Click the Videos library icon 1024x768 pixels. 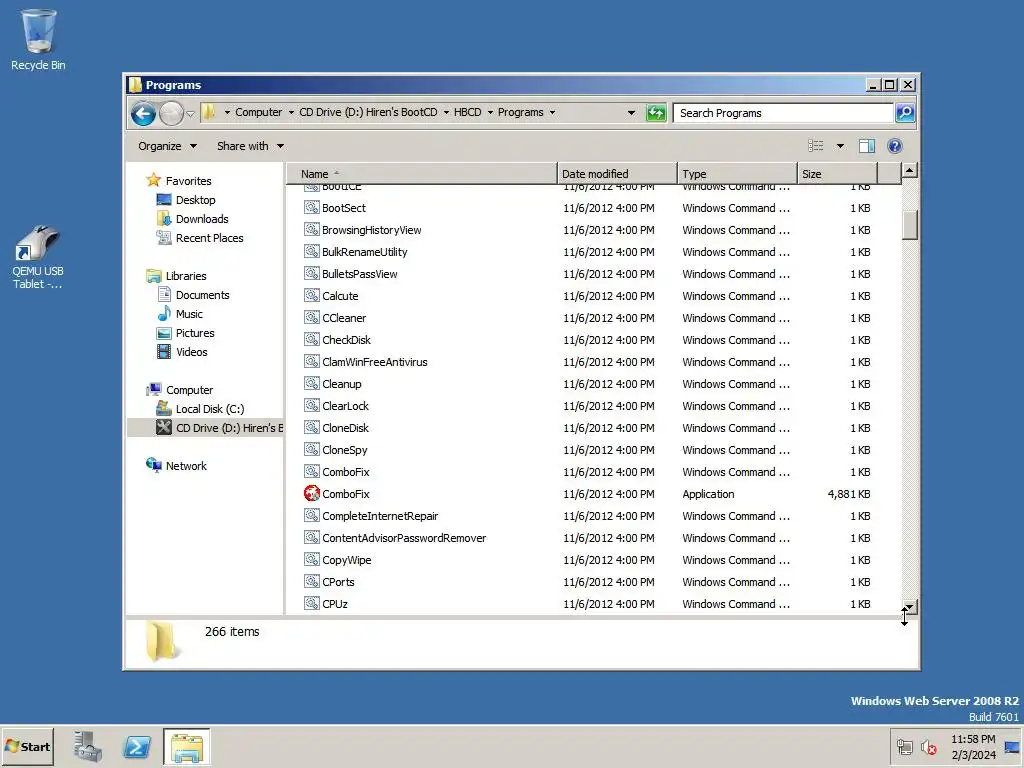(164, 351)
